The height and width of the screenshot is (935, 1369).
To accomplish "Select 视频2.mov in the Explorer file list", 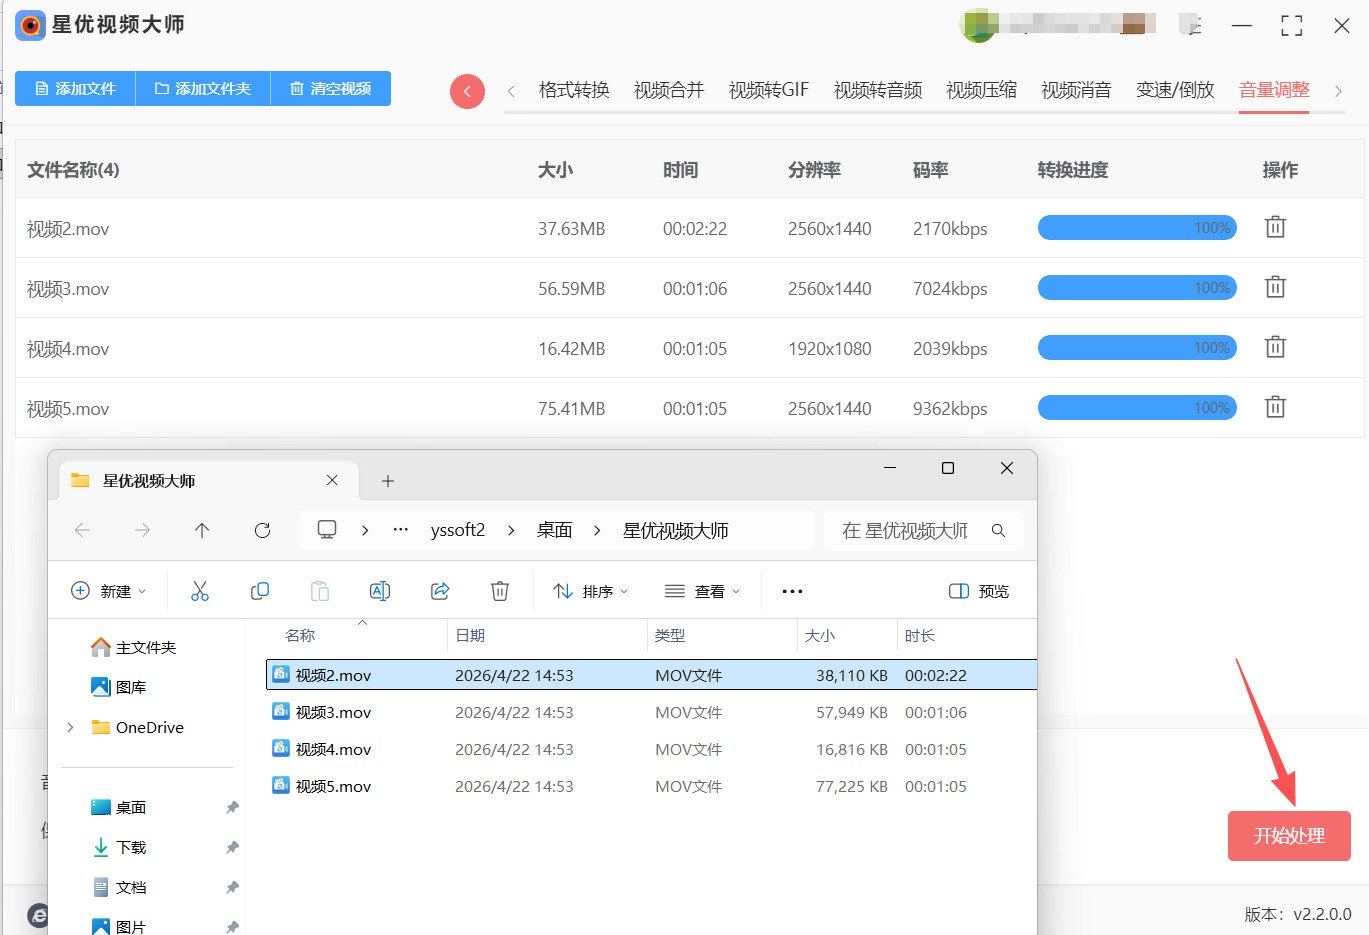I will tap(651, 675).
